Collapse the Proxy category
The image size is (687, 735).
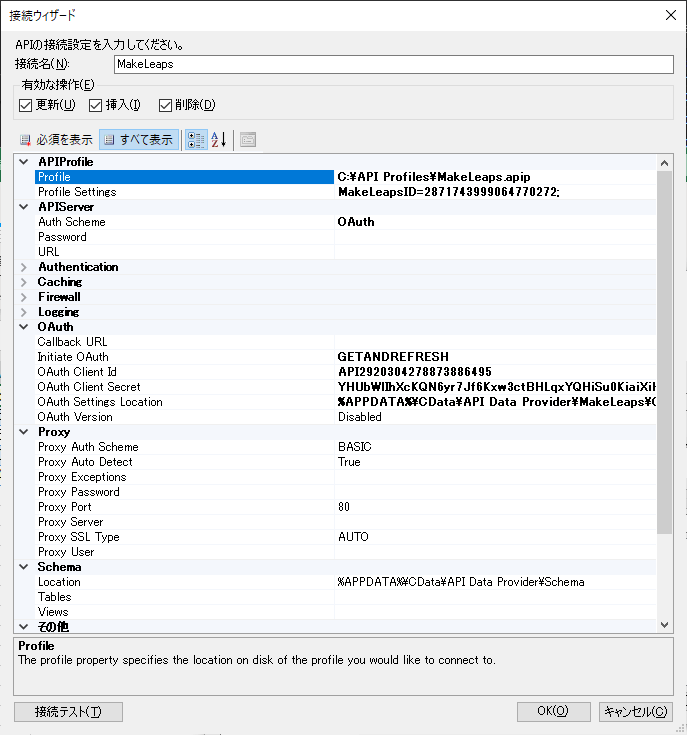pos(24,432)
